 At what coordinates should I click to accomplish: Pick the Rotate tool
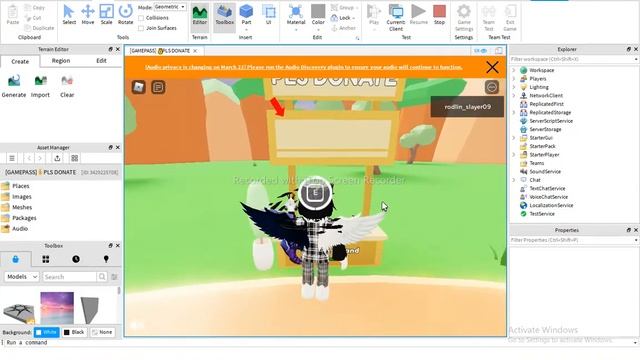125,15
